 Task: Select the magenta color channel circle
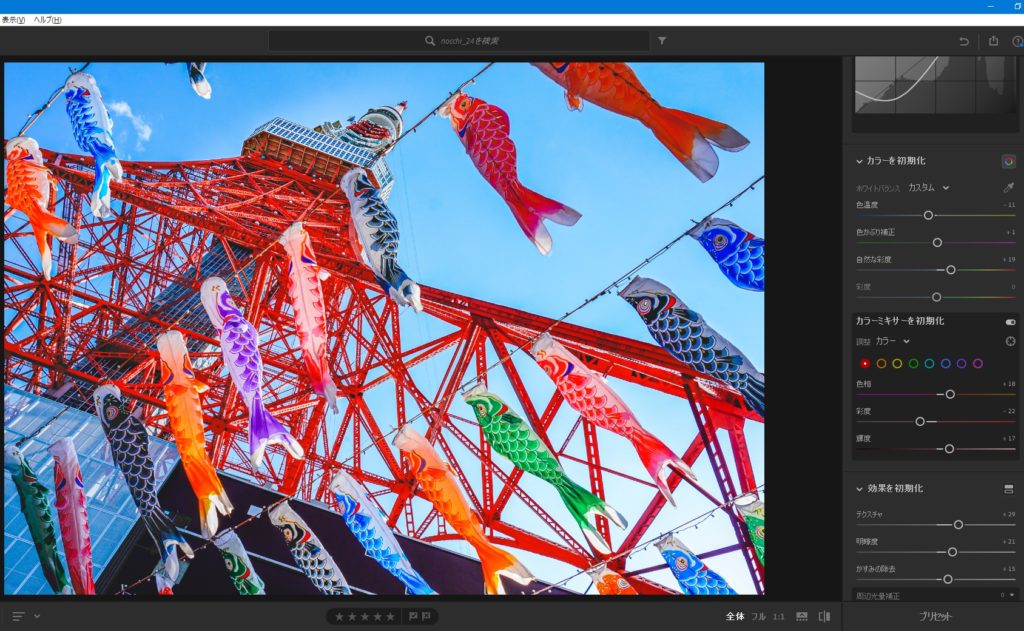pos(978,363)
